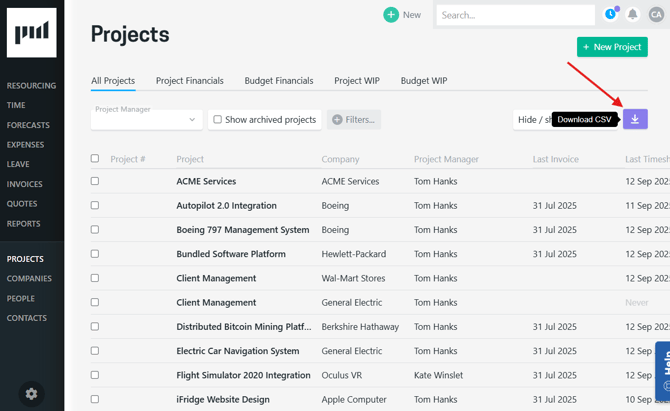Open the Autopilot 2.0 Integration project
Viewport: 670px width, 411px height.
tap(226, 206)
